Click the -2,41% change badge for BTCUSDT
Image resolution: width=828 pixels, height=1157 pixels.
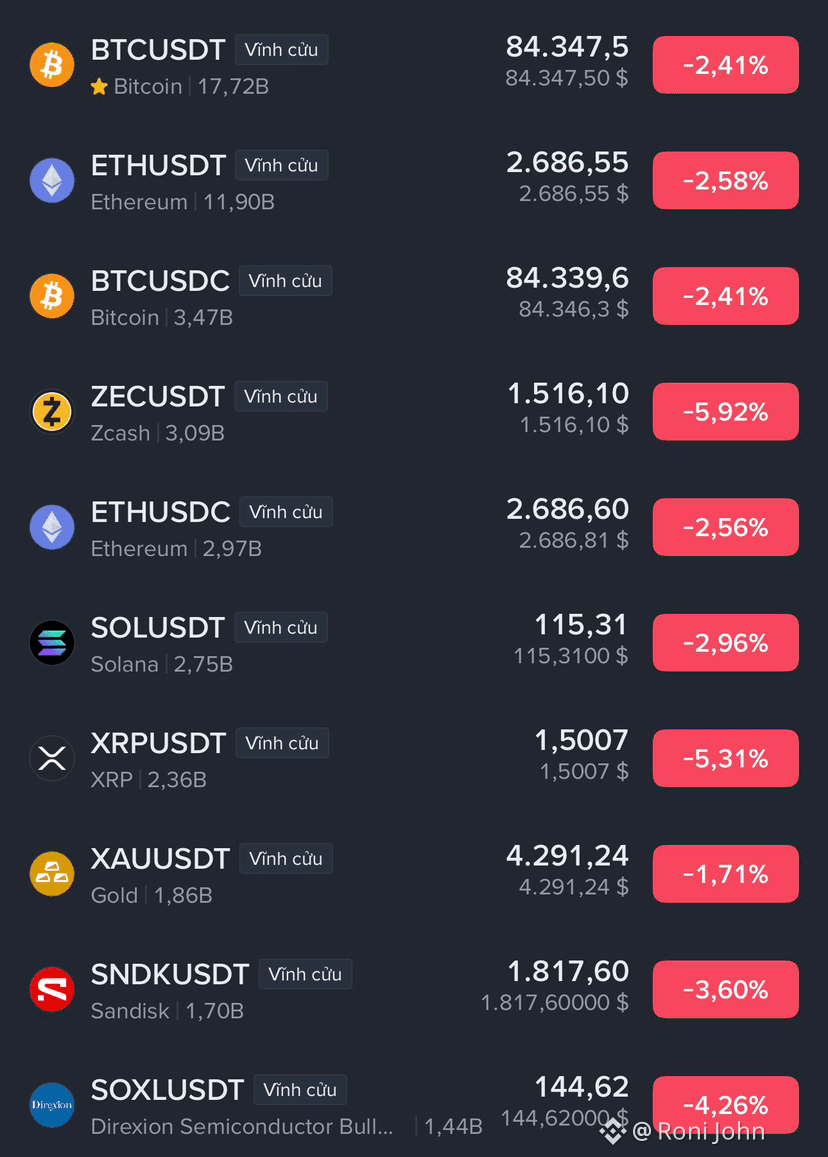725,65
